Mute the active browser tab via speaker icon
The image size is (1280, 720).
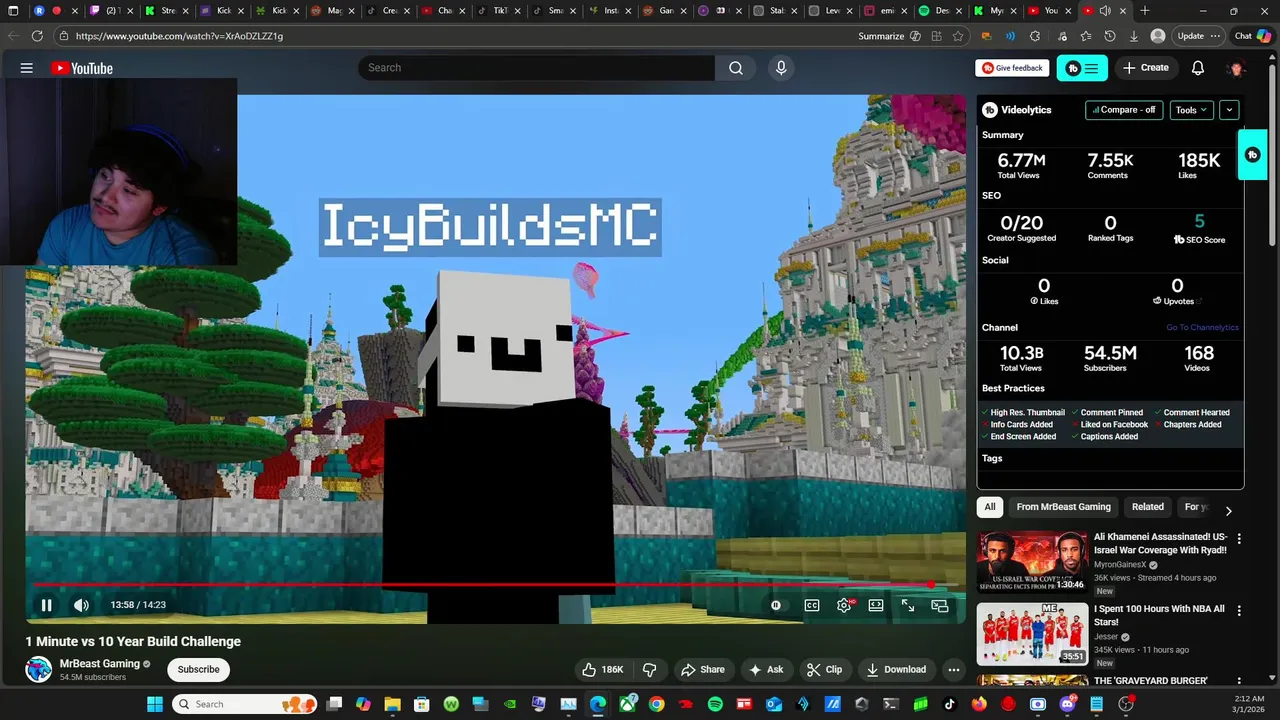click(1105, 11)
